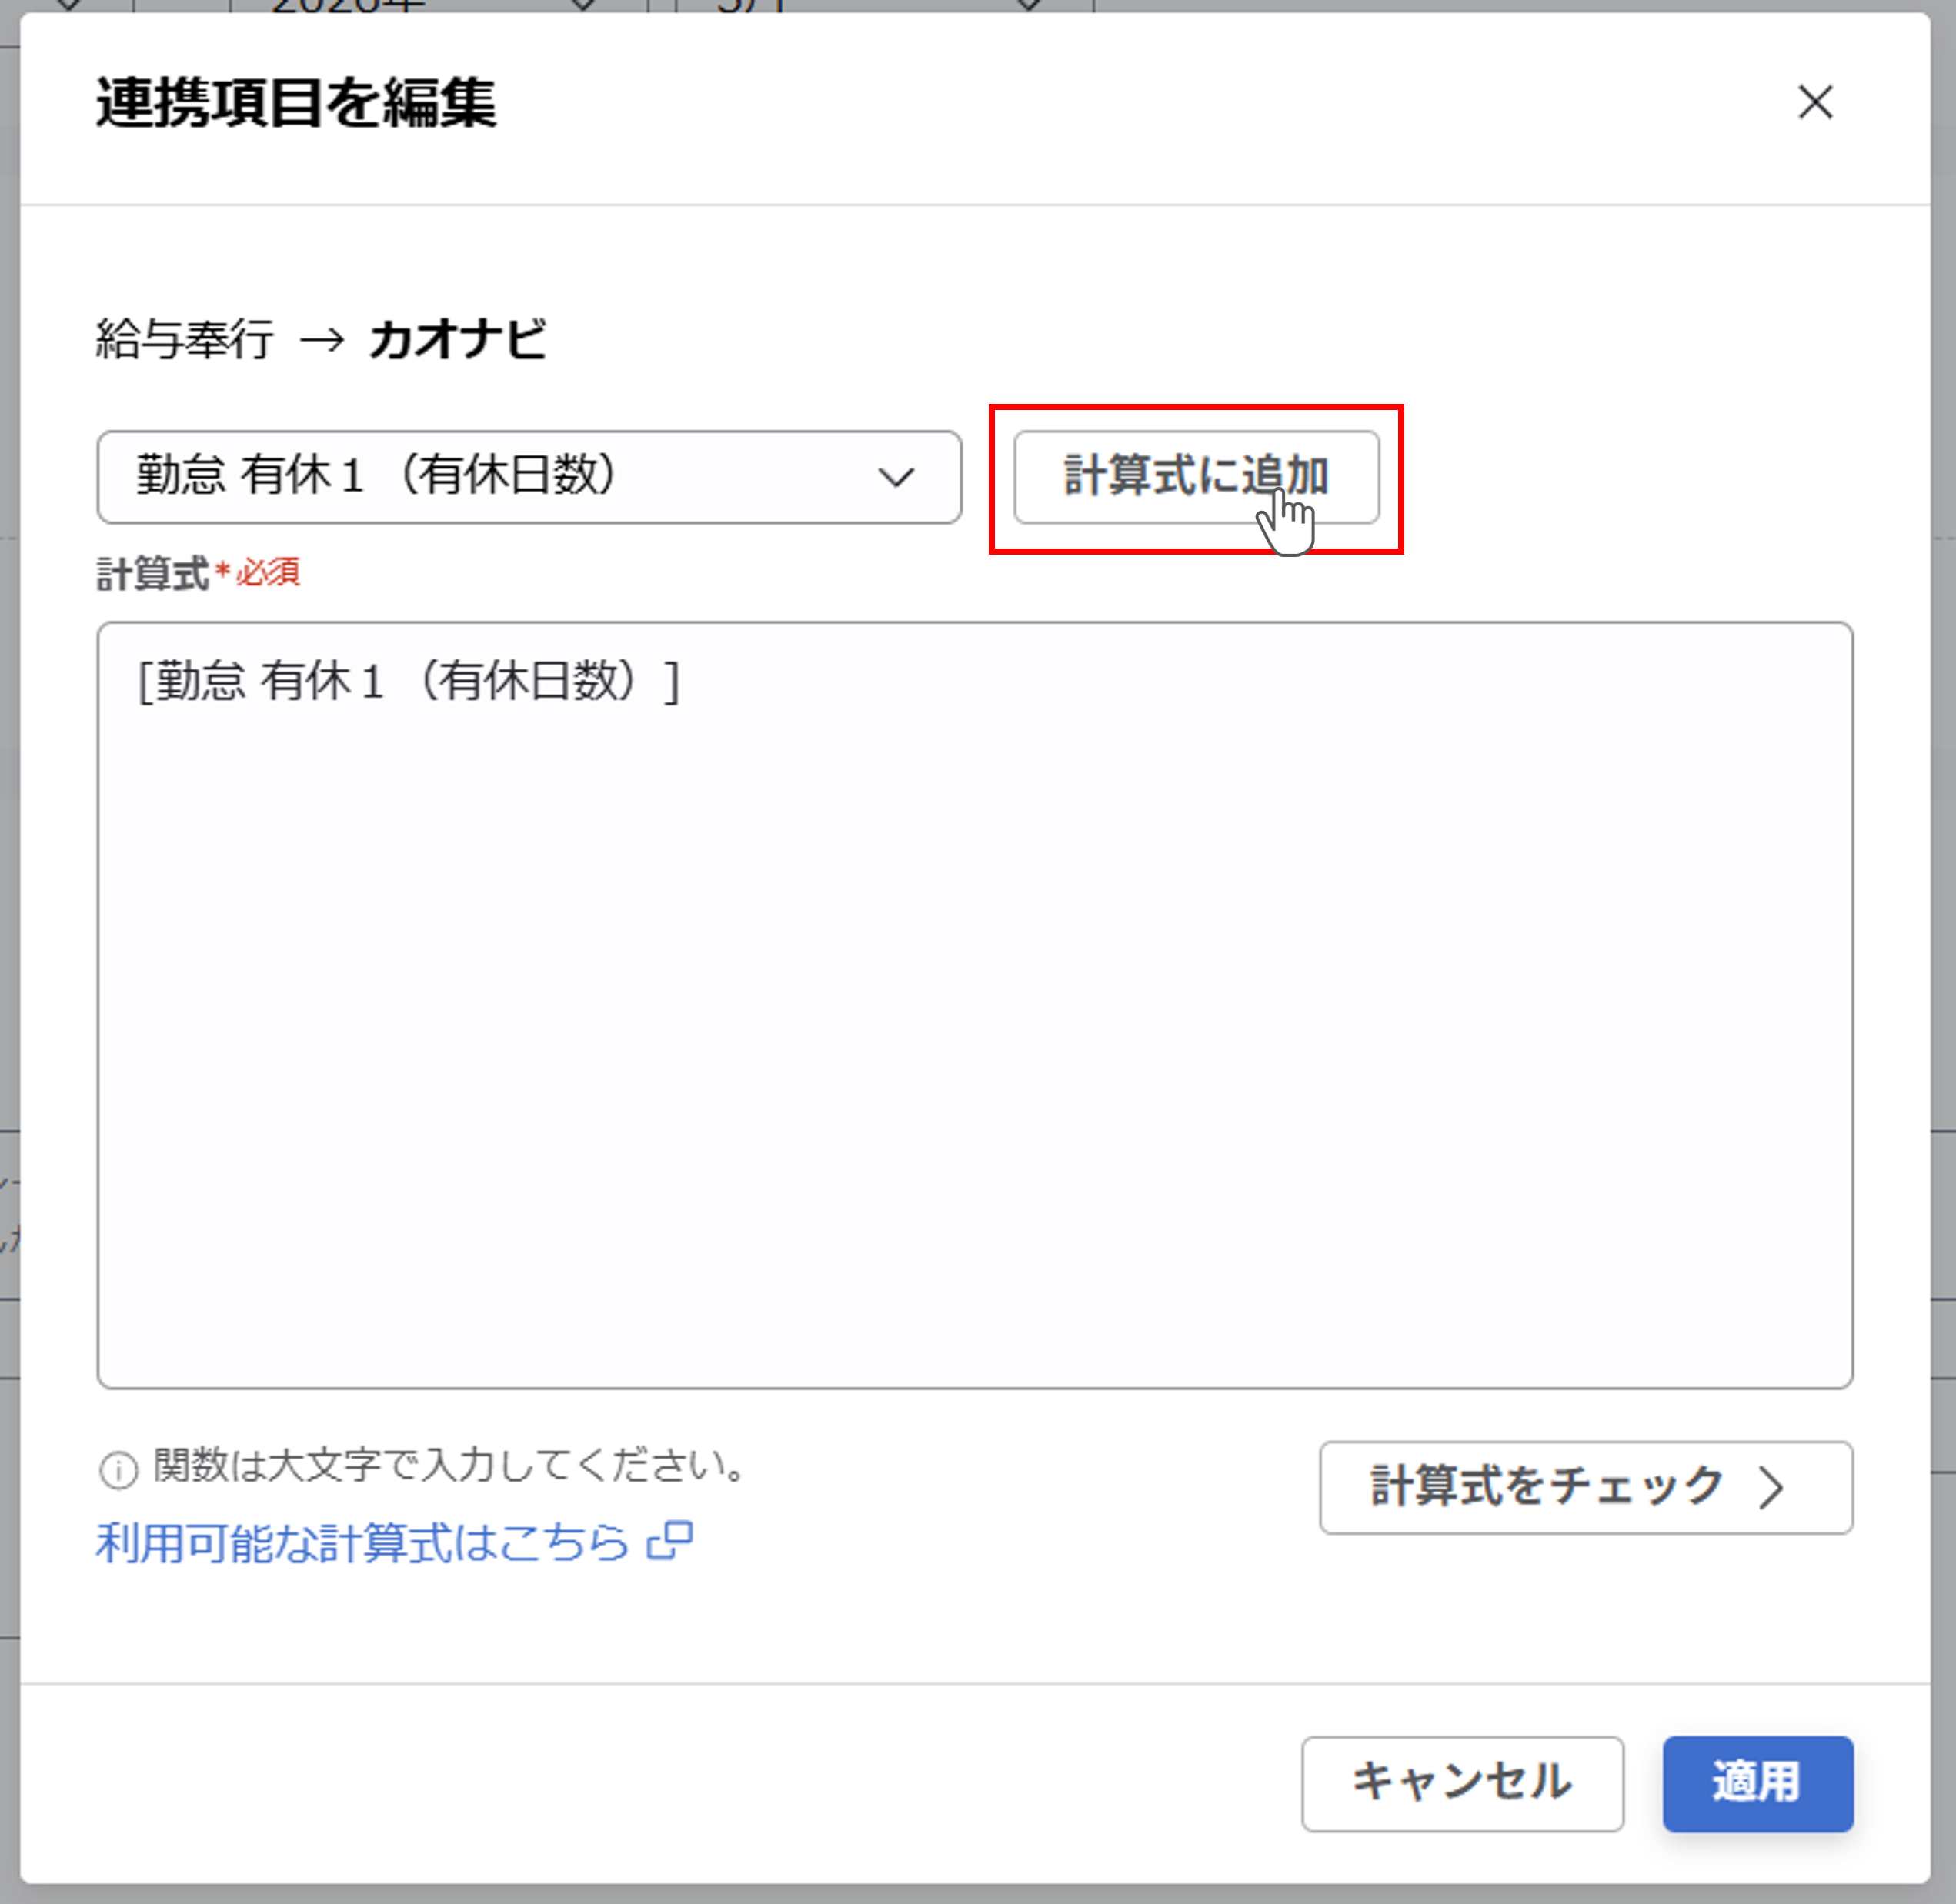Focus the 計算式 formula text area
1956x1904 pixels.
(x=975, y=1005)
